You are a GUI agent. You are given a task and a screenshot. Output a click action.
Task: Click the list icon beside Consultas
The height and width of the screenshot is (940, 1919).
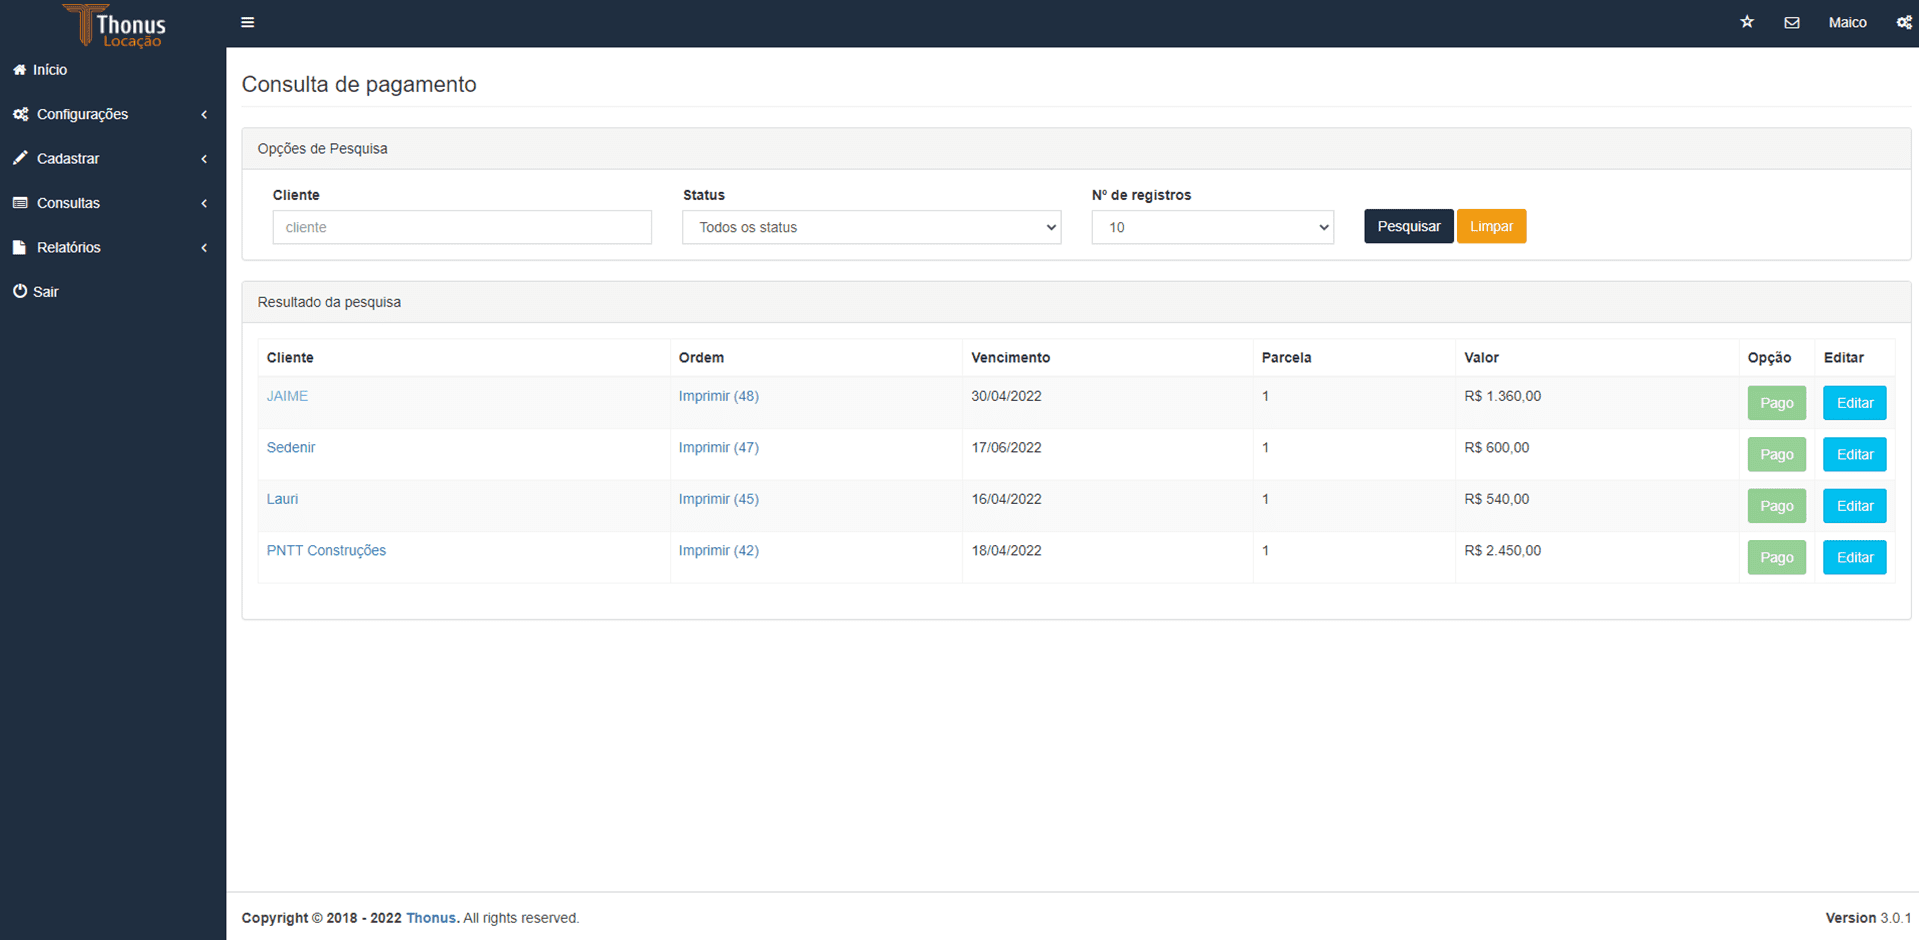(x=20, y=203)
